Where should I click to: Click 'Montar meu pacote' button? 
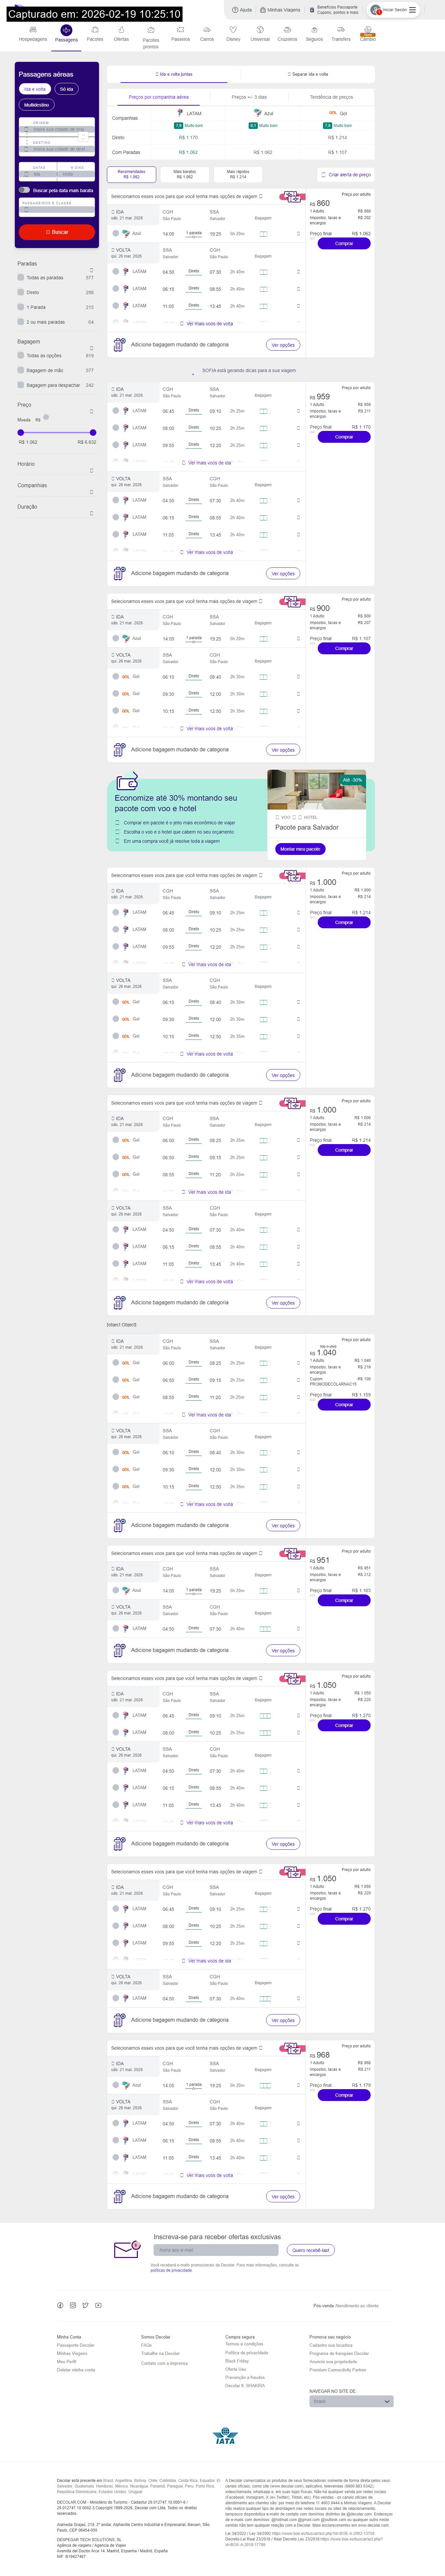pyautogui.click(x=300, y=849)
